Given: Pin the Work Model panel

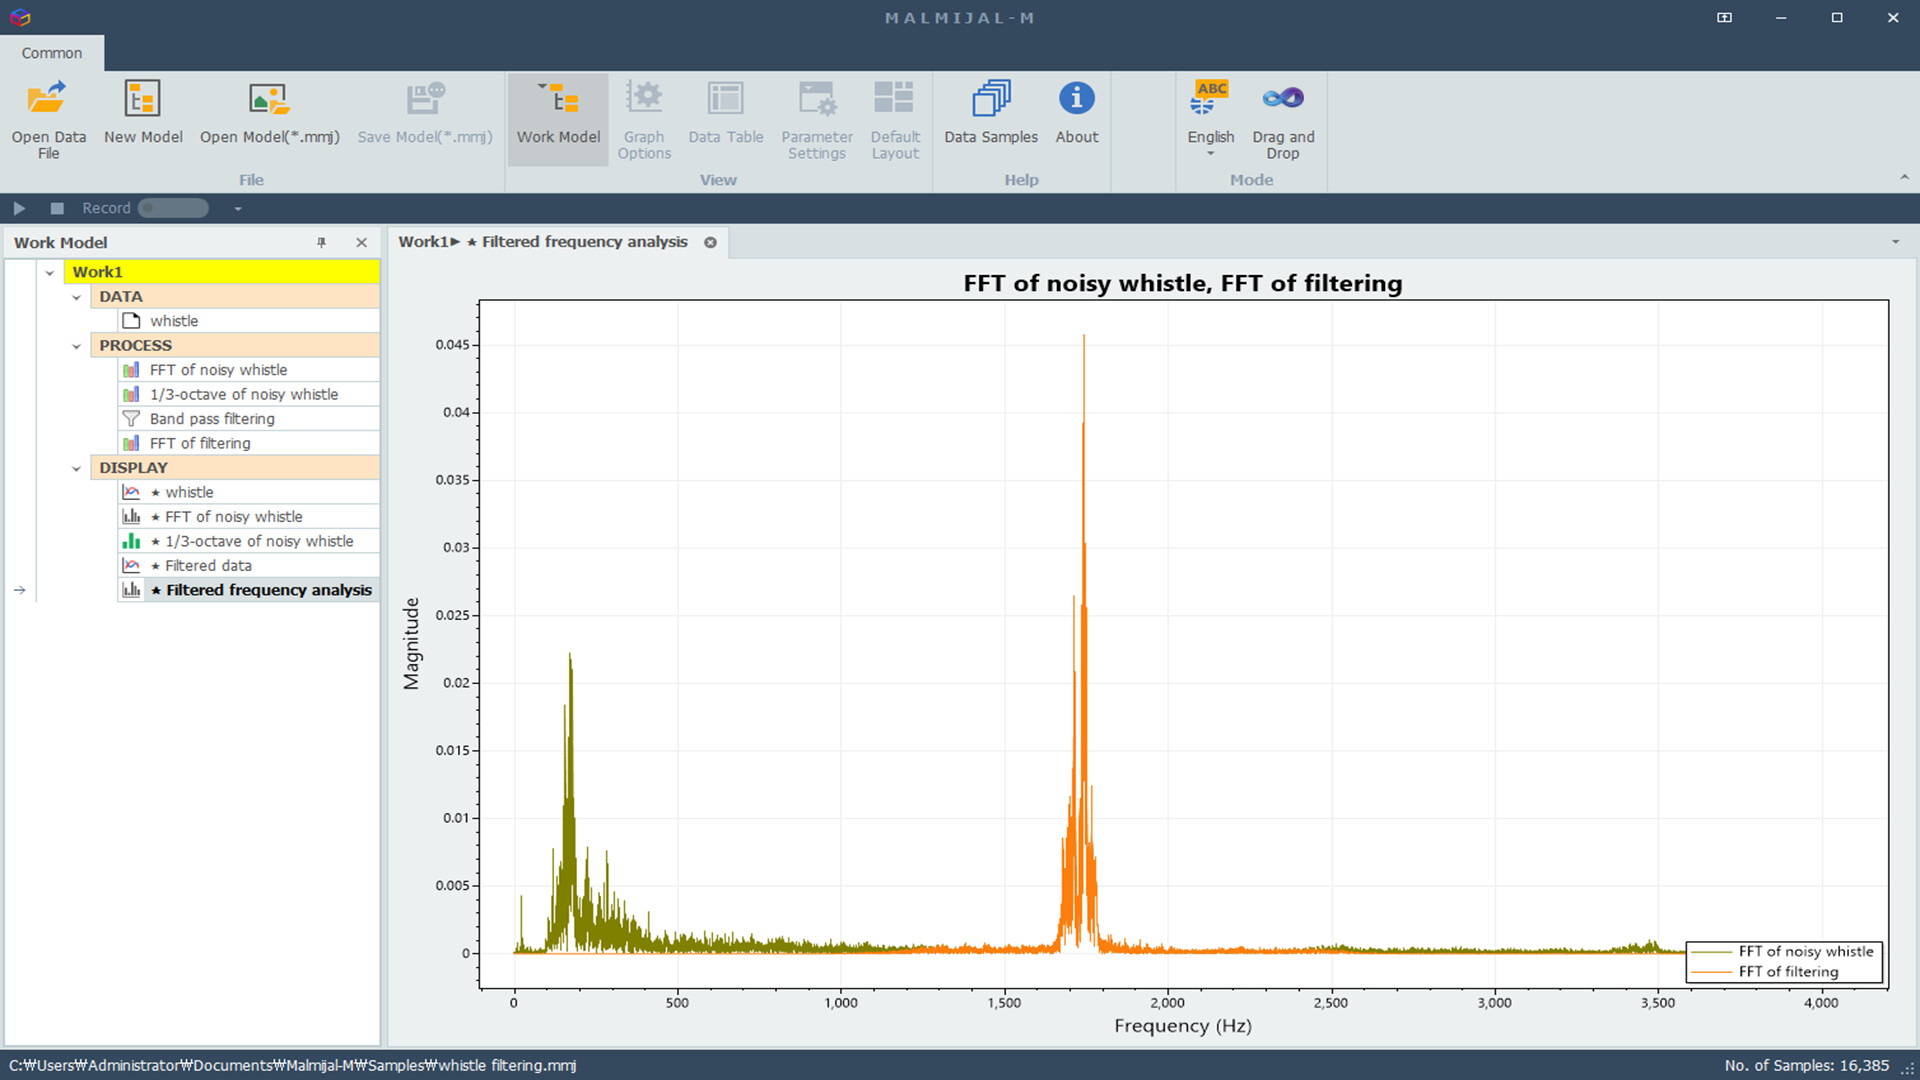Looking at the screenshot, I should click(321, 242).
